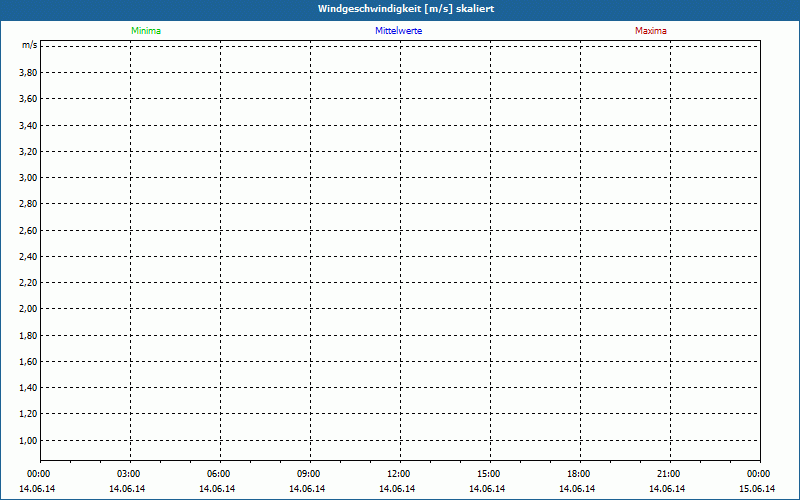The width and height of the screenshot is (800, 500).
Task: Select the 18:00 time label
Action: click(x=579, y=474)
